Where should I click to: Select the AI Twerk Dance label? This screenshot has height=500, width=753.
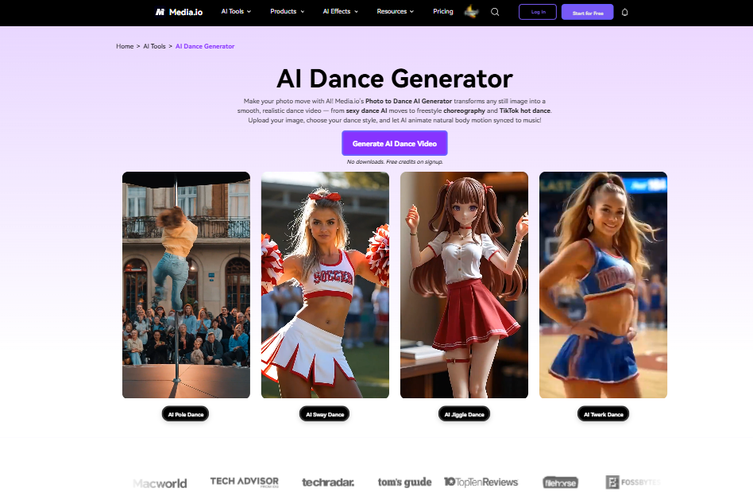603,414
